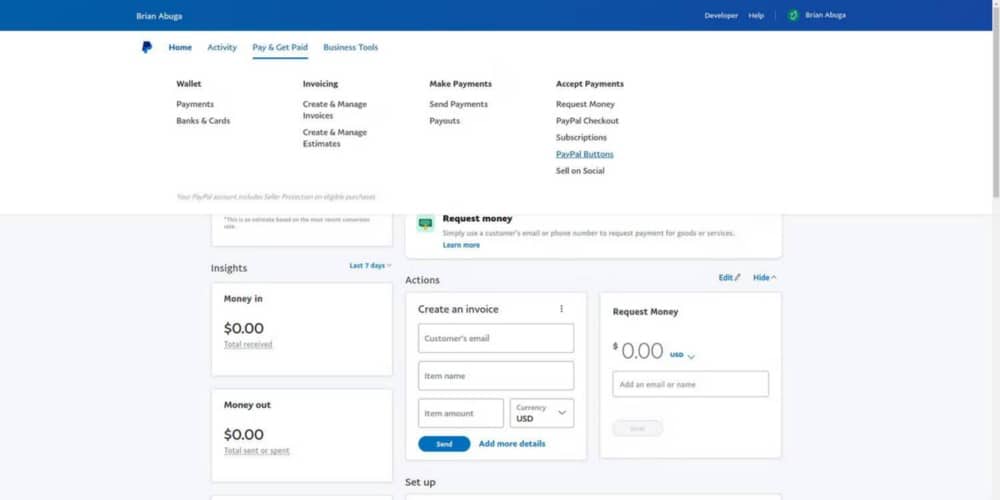Open Create & Manage Invoices

335,110
